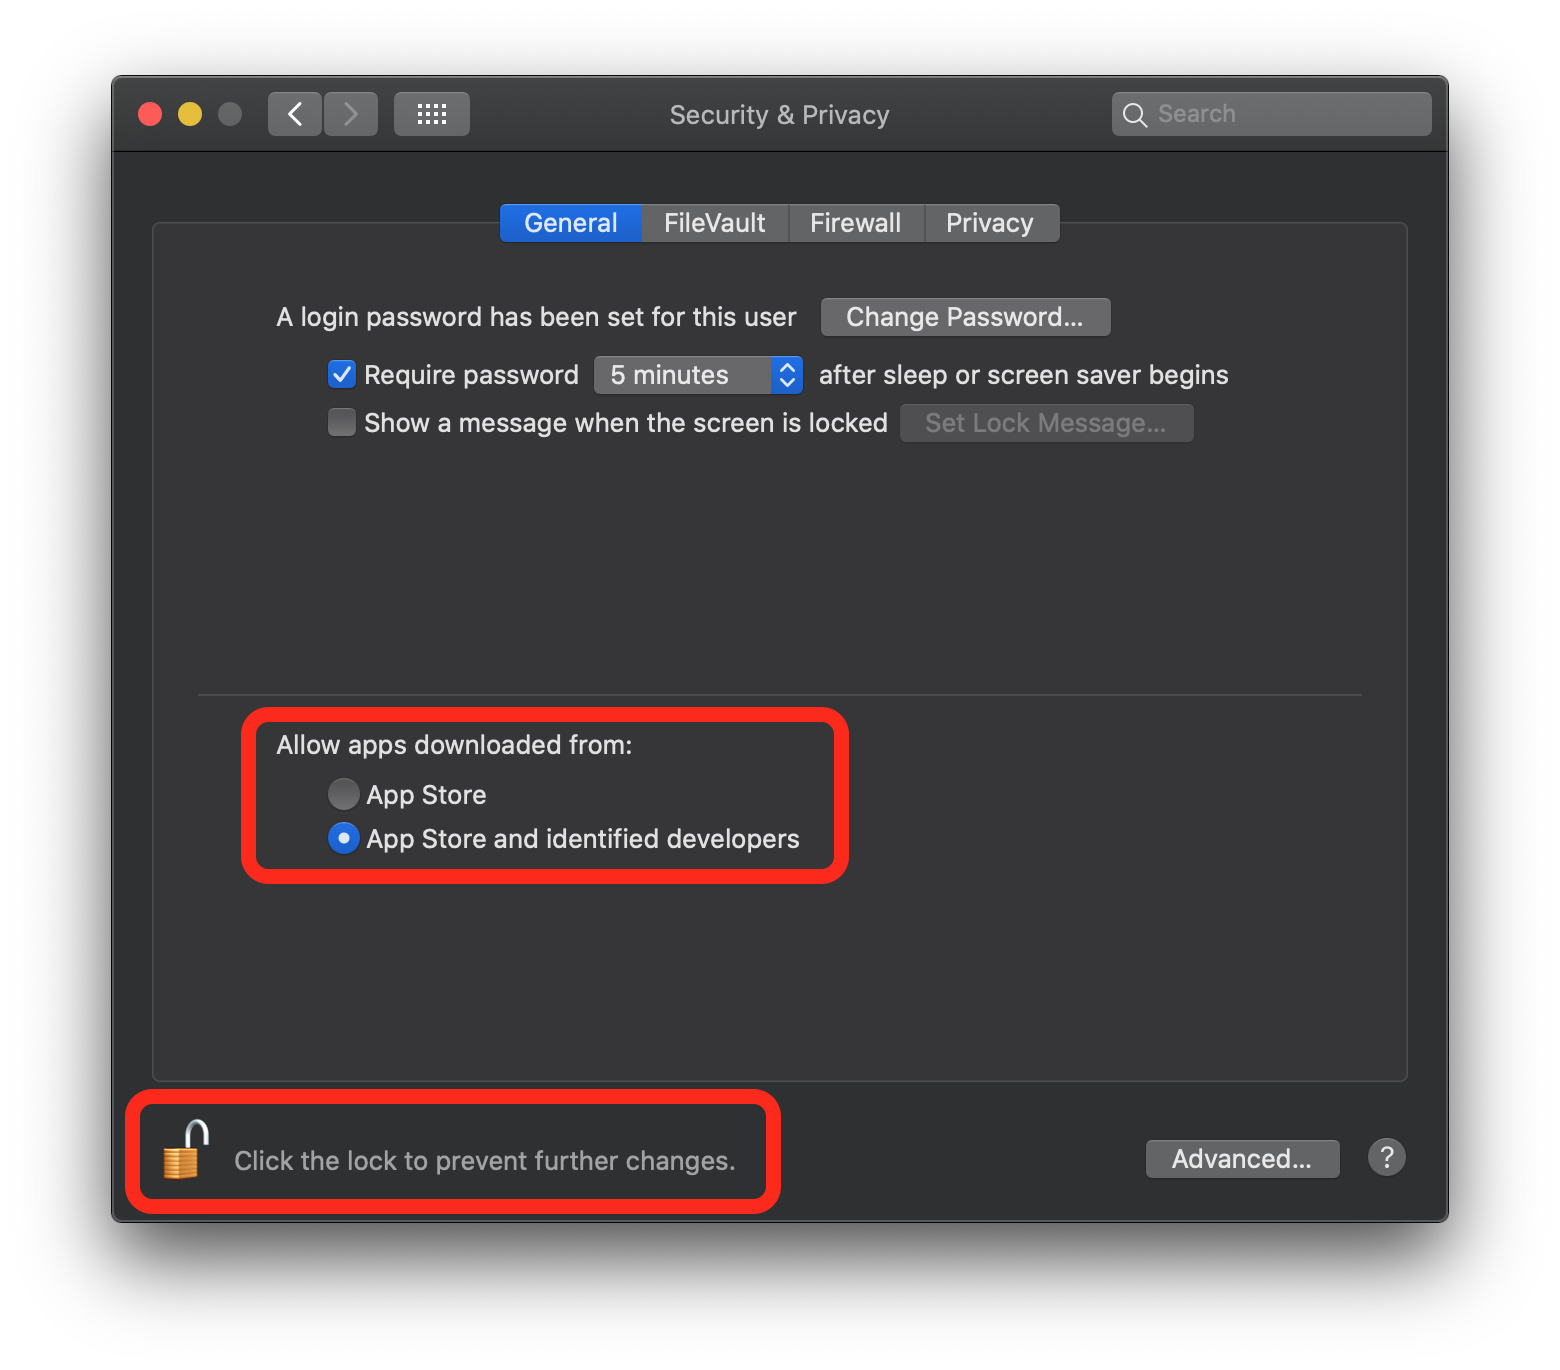Click the open padlock icon
Image resolution: width=1560 pixels, height=1370 pixels.
click(186, 1151)
